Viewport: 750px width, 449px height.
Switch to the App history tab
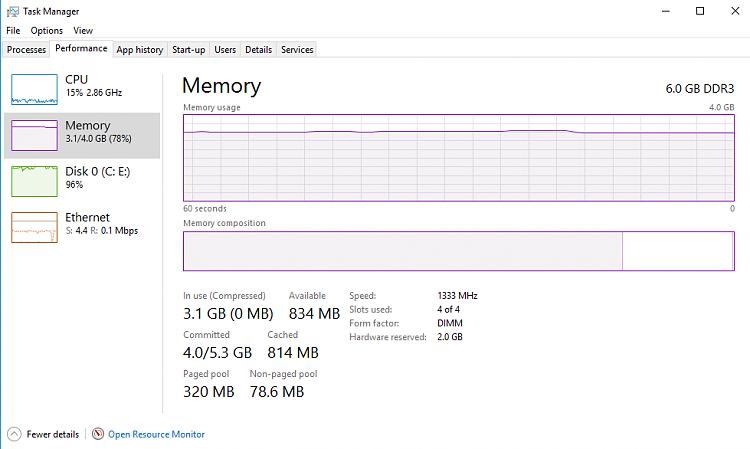139,49
